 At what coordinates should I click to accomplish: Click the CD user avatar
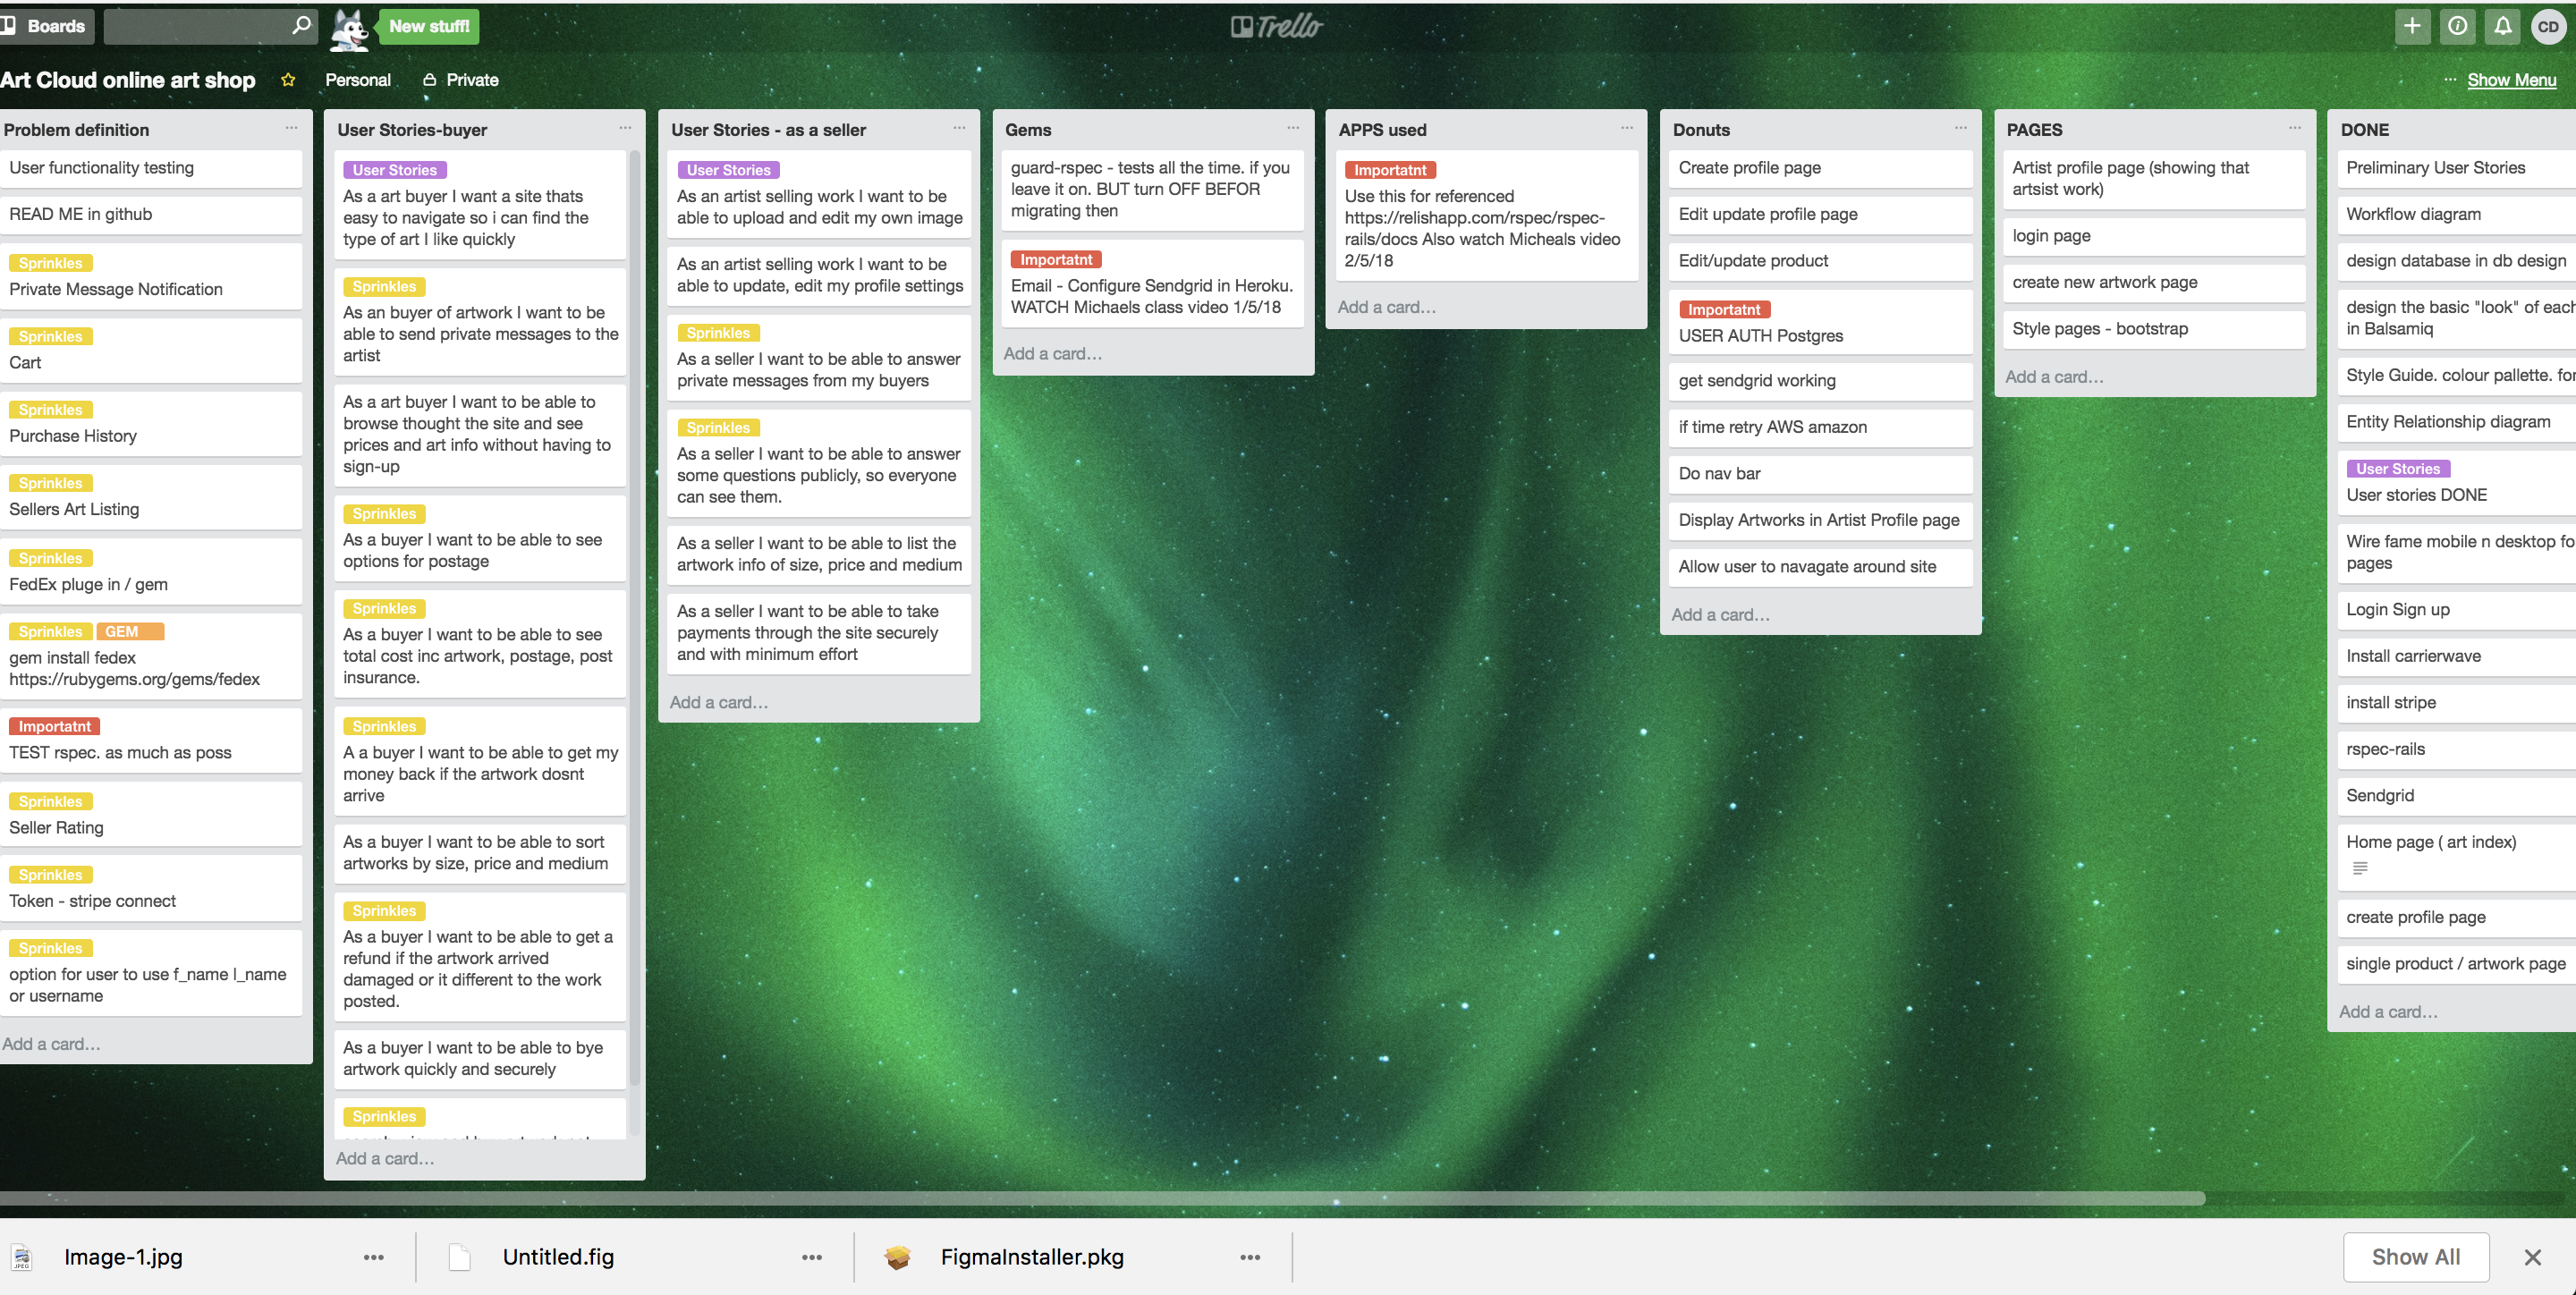(x=2548, y=27)
